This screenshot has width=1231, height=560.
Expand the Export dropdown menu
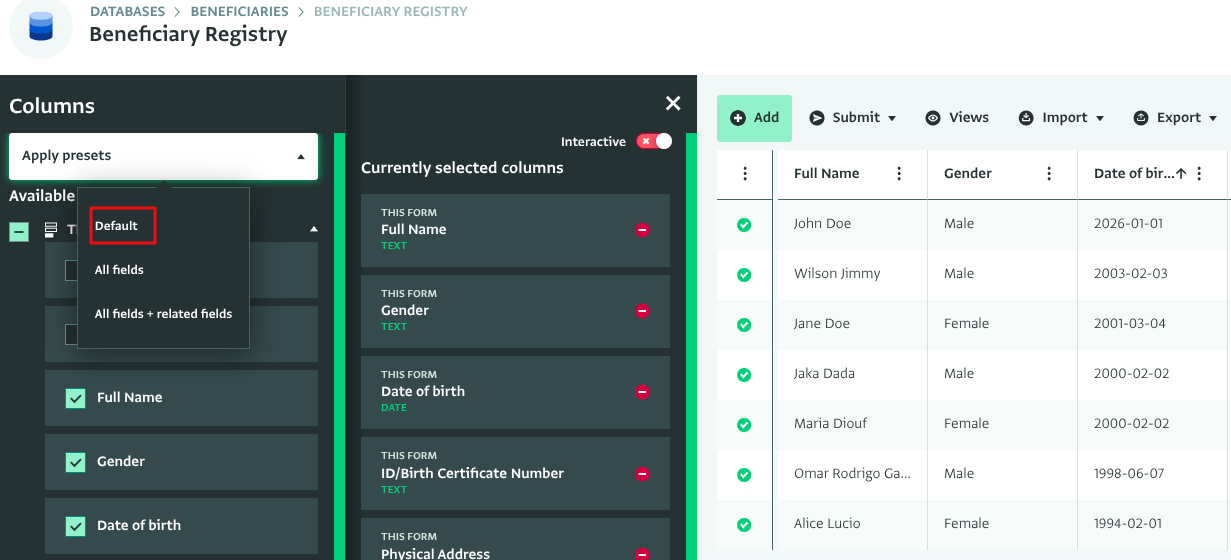pyautogui.click(x=1175, y=118)
